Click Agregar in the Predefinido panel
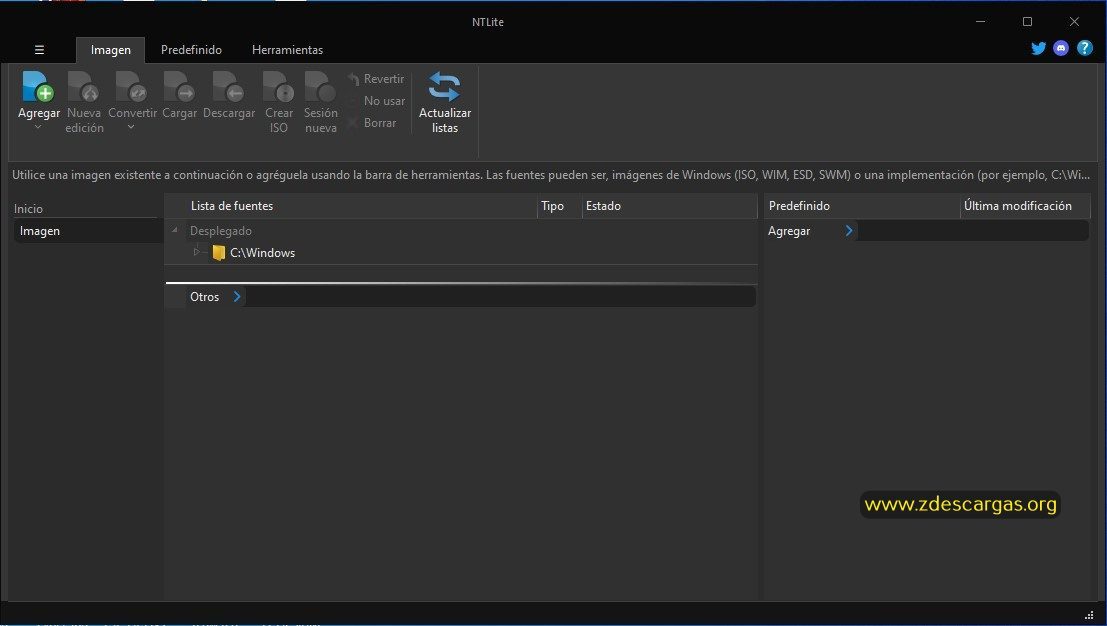This screenshot has height=626, width=1107. [789, 231]
